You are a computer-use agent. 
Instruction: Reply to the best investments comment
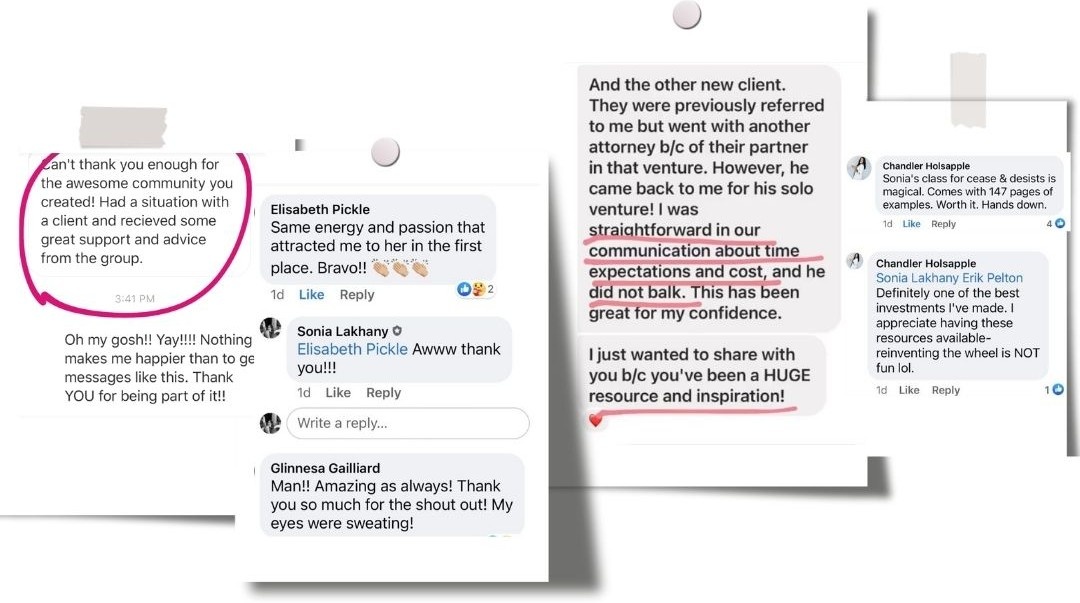click(945, 390)
